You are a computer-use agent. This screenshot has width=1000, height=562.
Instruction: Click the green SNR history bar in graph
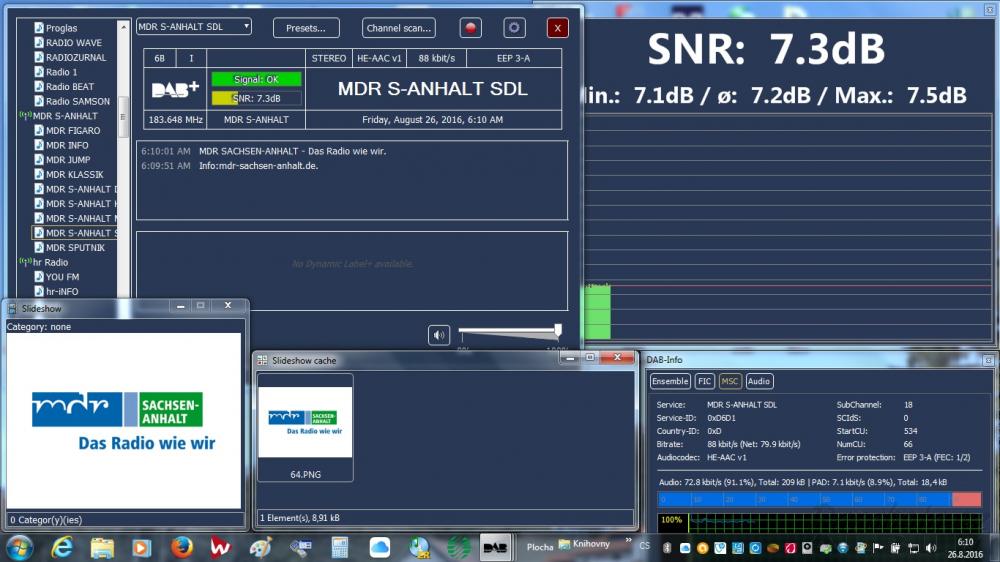(598, 311)
